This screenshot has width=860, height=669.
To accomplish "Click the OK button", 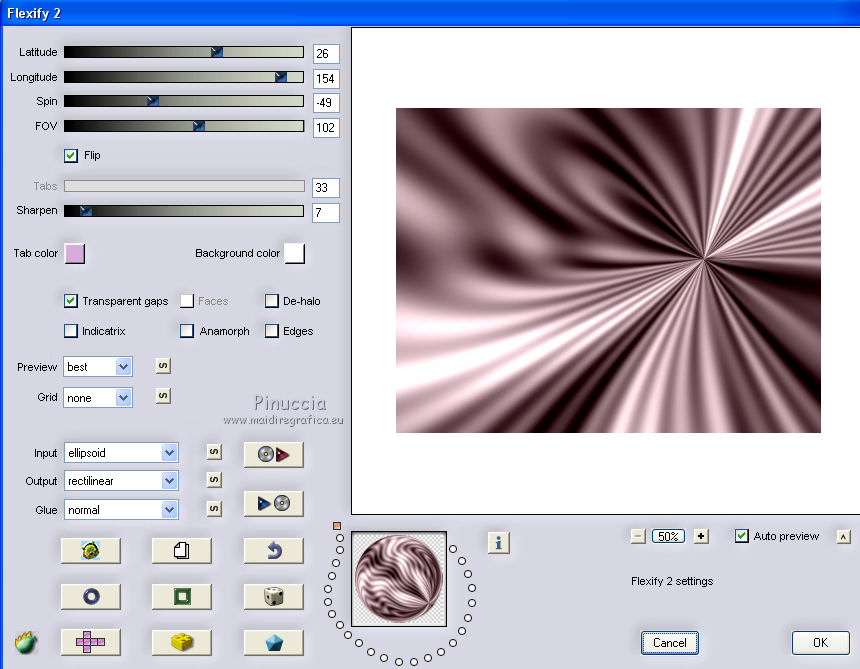I will pos(821,643).
